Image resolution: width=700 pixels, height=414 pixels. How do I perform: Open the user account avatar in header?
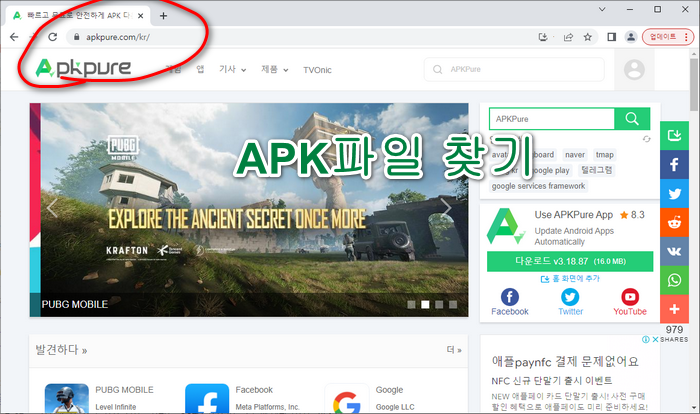point(634,69)
